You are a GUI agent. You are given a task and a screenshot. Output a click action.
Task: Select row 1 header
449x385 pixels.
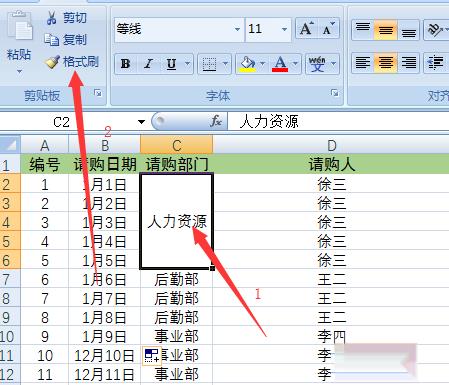pos(10,164)
